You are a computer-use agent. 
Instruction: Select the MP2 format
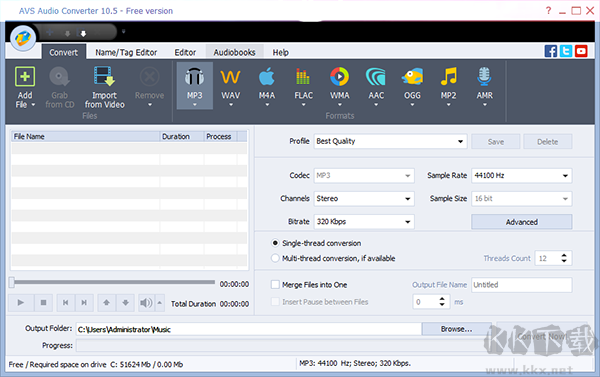[448, 86]
